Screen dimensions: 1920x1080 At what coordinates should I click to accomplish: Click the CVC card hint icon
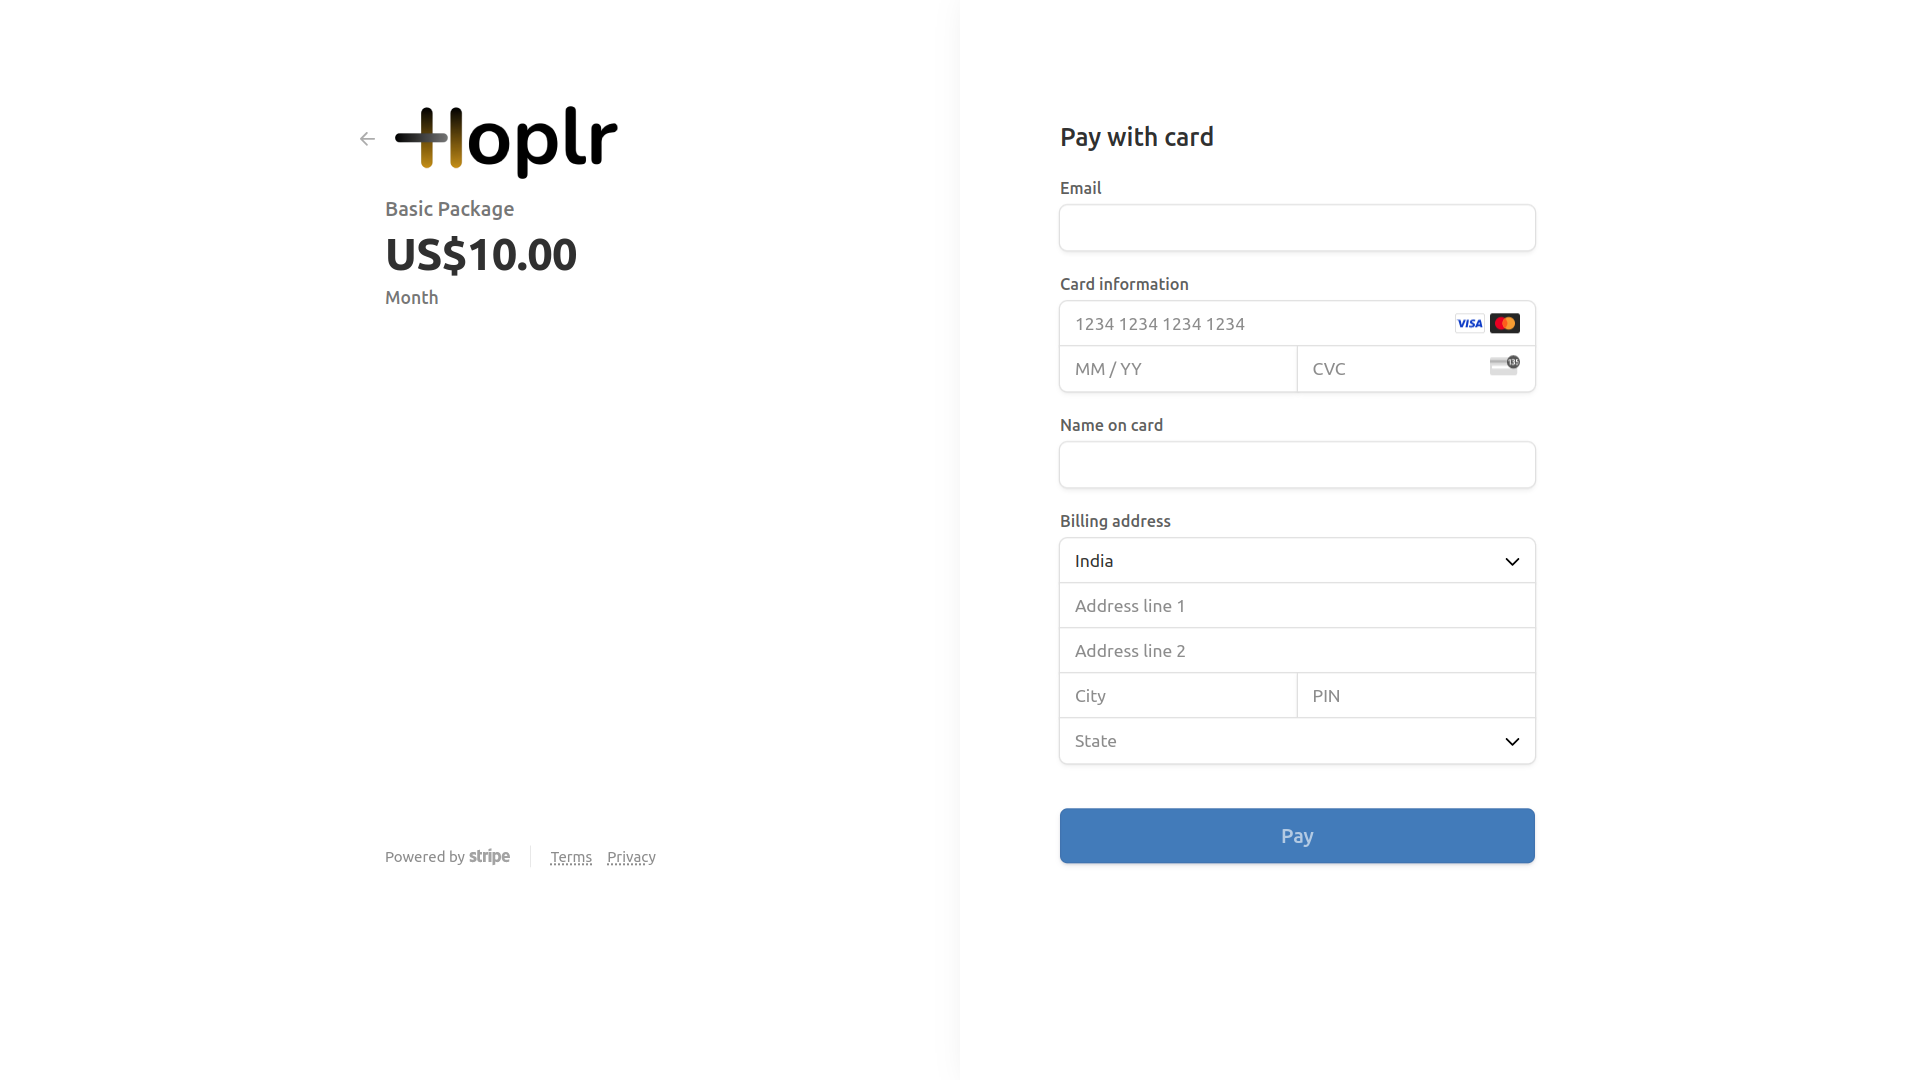tap(1504, 366)
